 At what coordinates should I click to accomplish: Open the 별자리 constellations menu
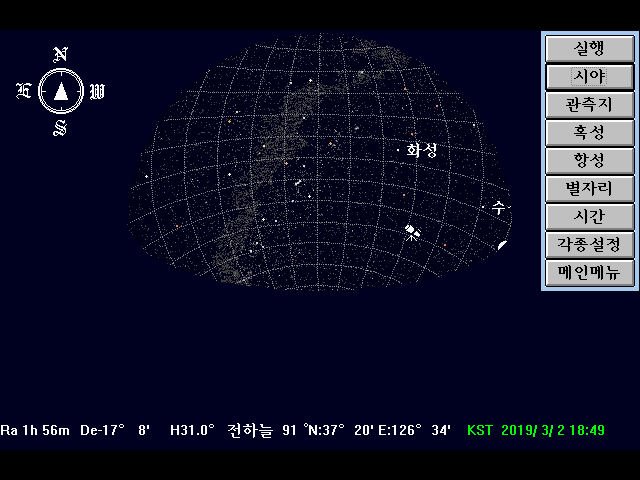coord(590,189)
